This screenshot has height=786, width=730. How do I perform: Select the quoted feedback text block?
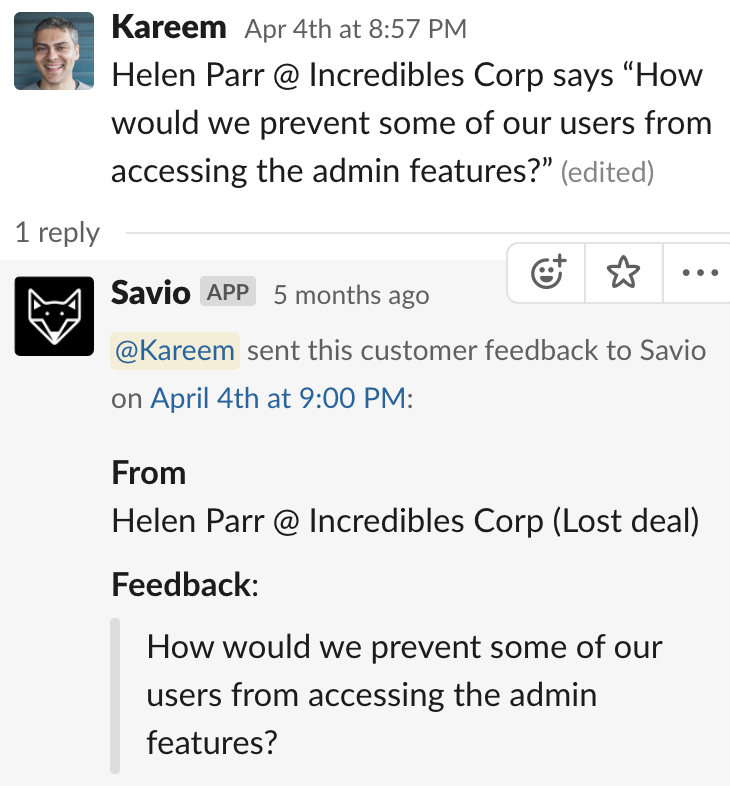405,694
